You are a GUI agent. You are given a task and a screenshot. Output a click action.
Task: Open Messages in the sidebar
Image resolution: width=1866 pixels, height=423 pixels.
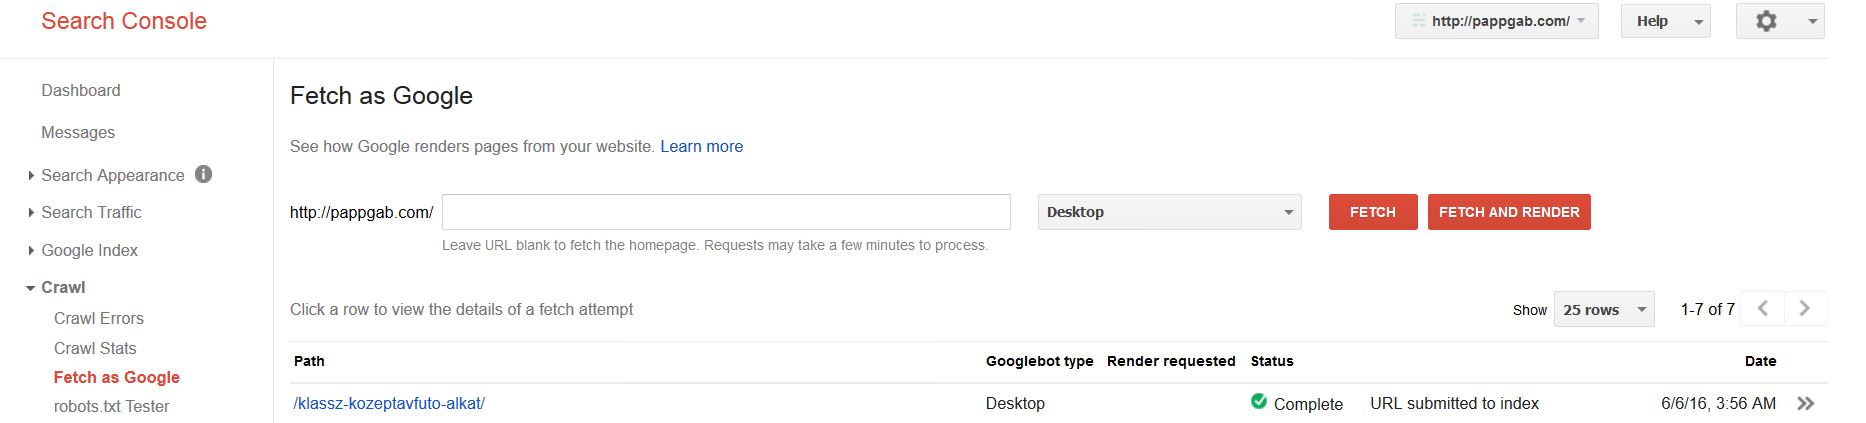coord(78,132)
